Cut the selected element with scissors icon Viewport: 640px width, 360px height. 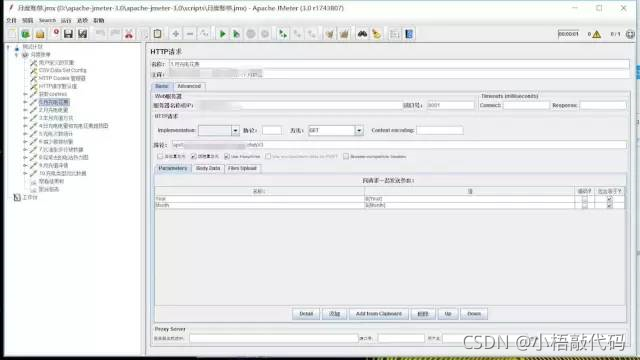click(129, 34)
